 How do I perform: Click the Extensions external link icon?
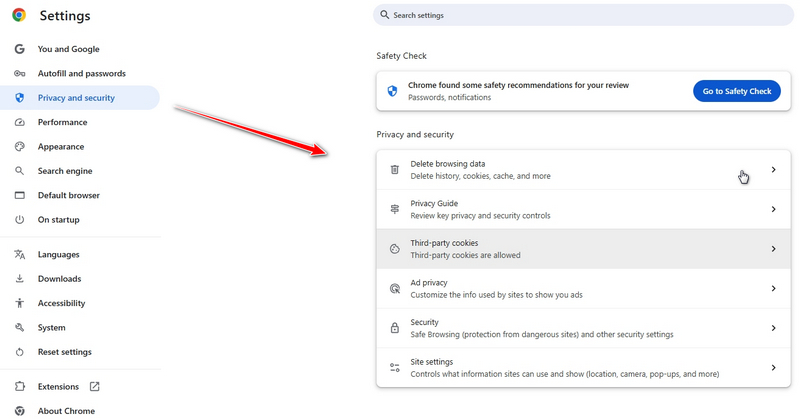pyautogui.click(x=95, y=387)
